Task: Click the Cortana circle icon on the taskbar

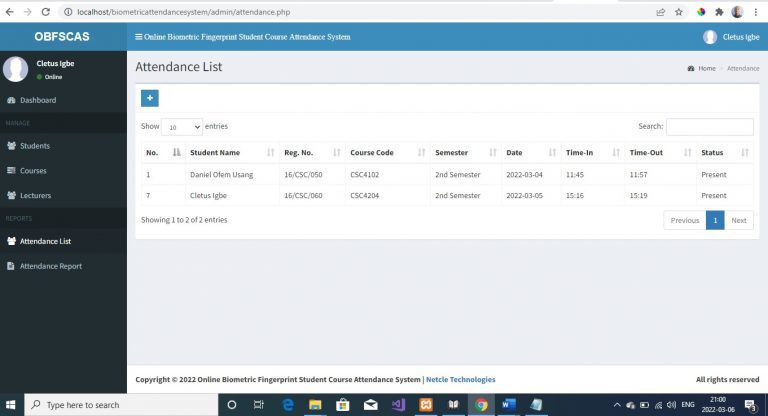Action: click(232, 405)
